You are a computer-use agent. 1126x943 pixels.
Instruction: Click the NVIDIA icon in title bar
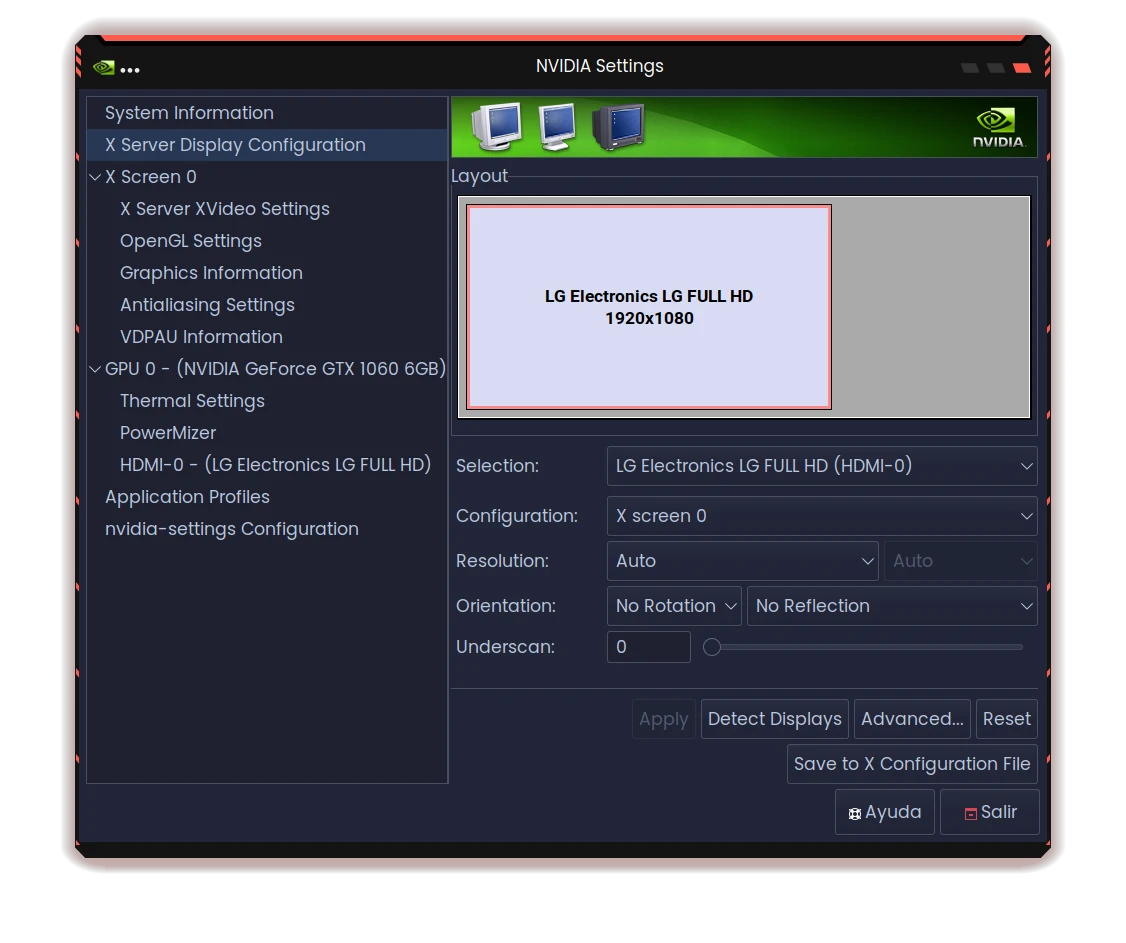click(103, 68)
